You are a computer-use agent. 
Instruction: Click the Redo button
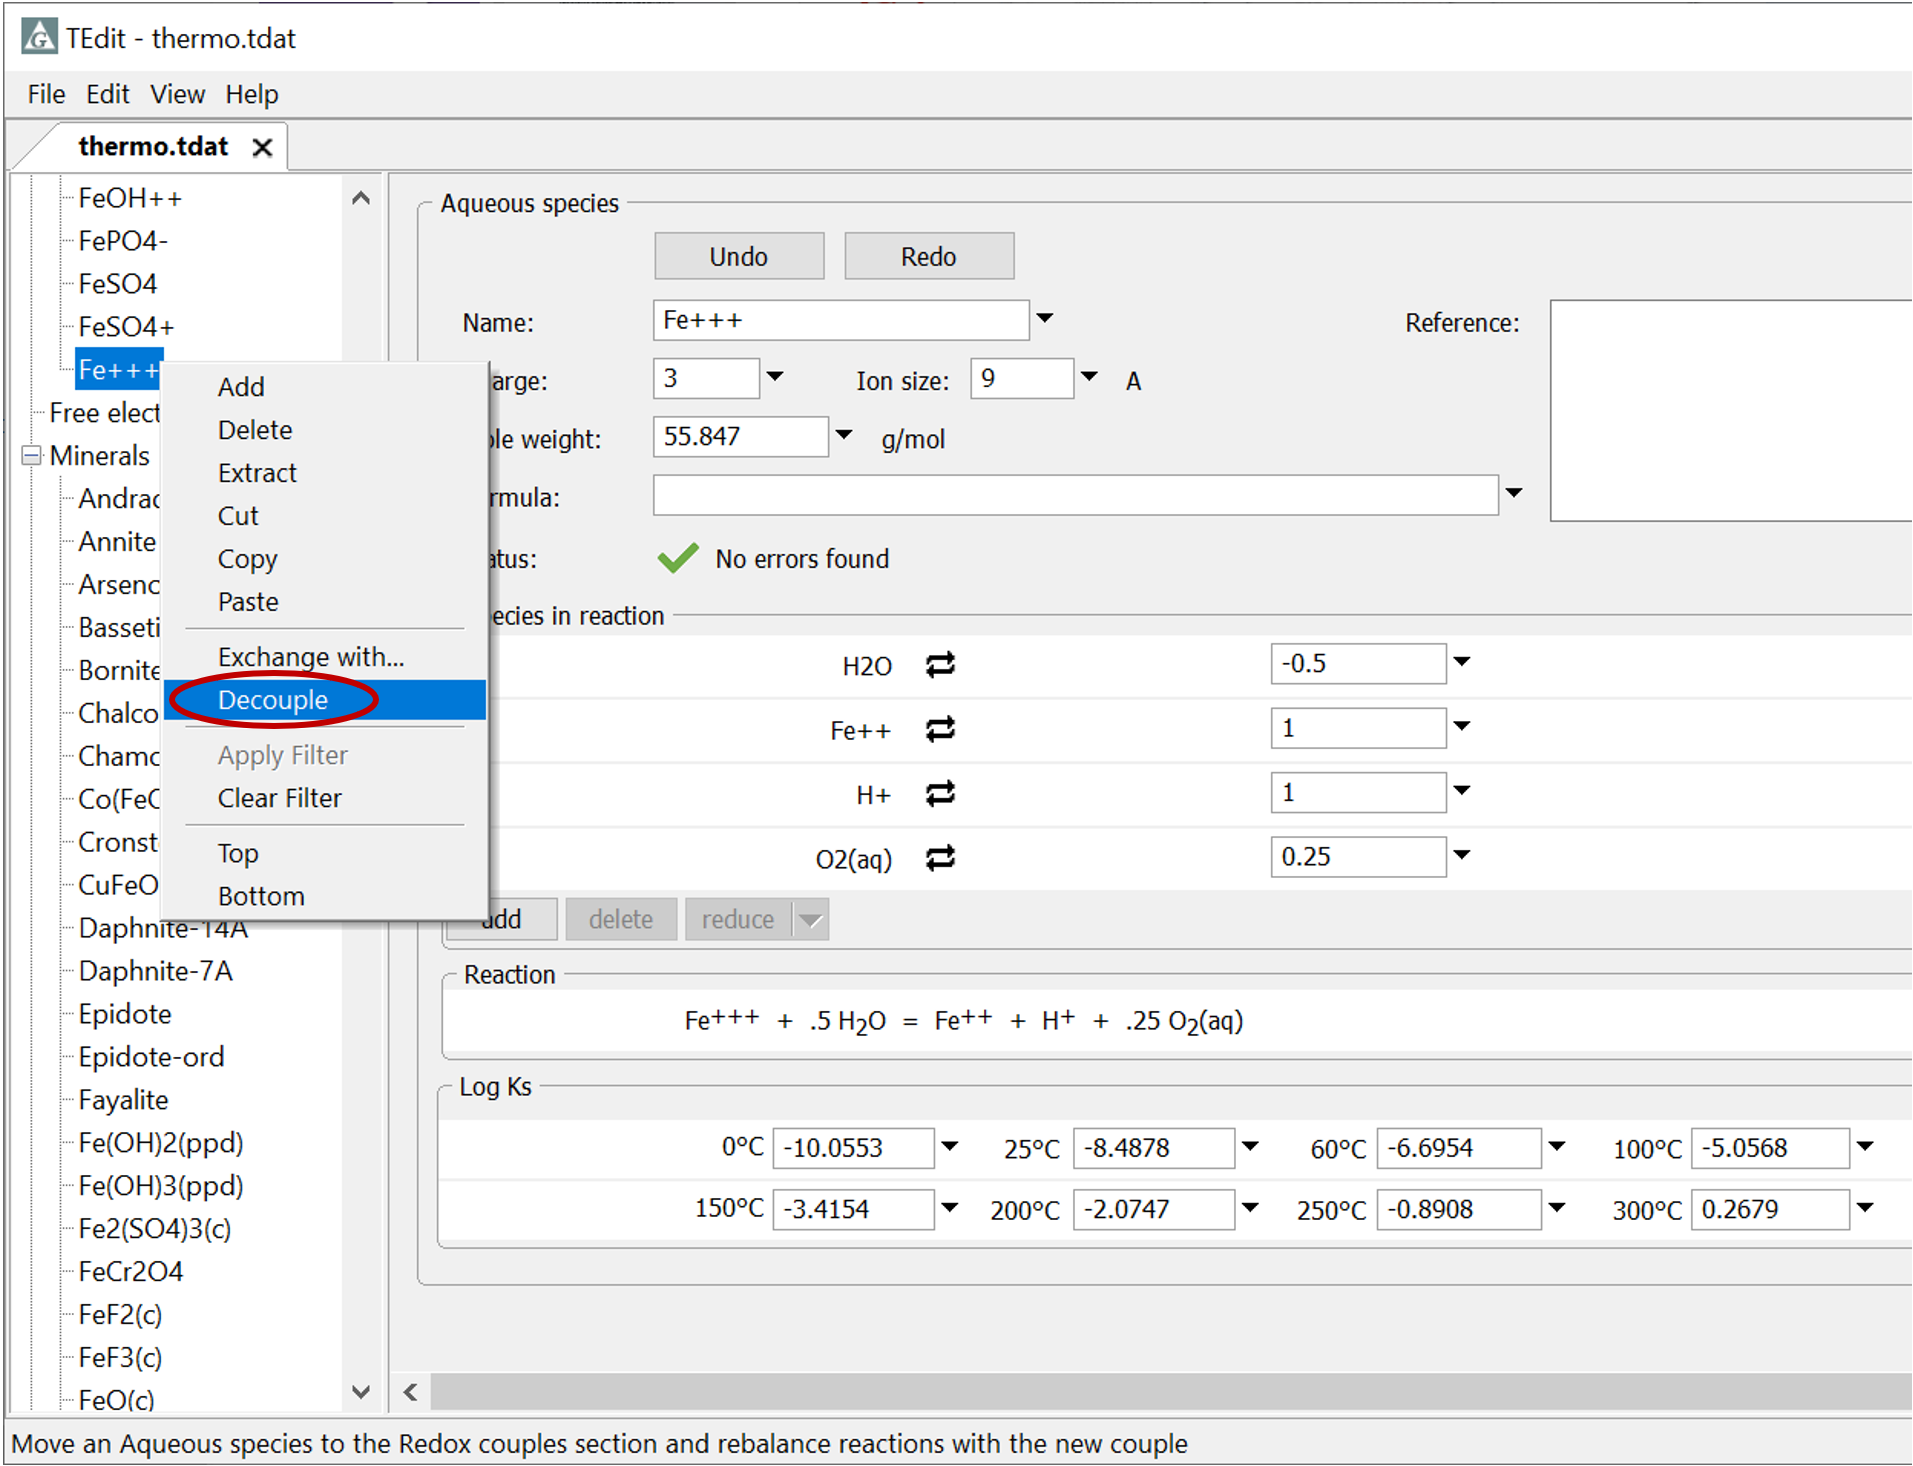[929, 257]
